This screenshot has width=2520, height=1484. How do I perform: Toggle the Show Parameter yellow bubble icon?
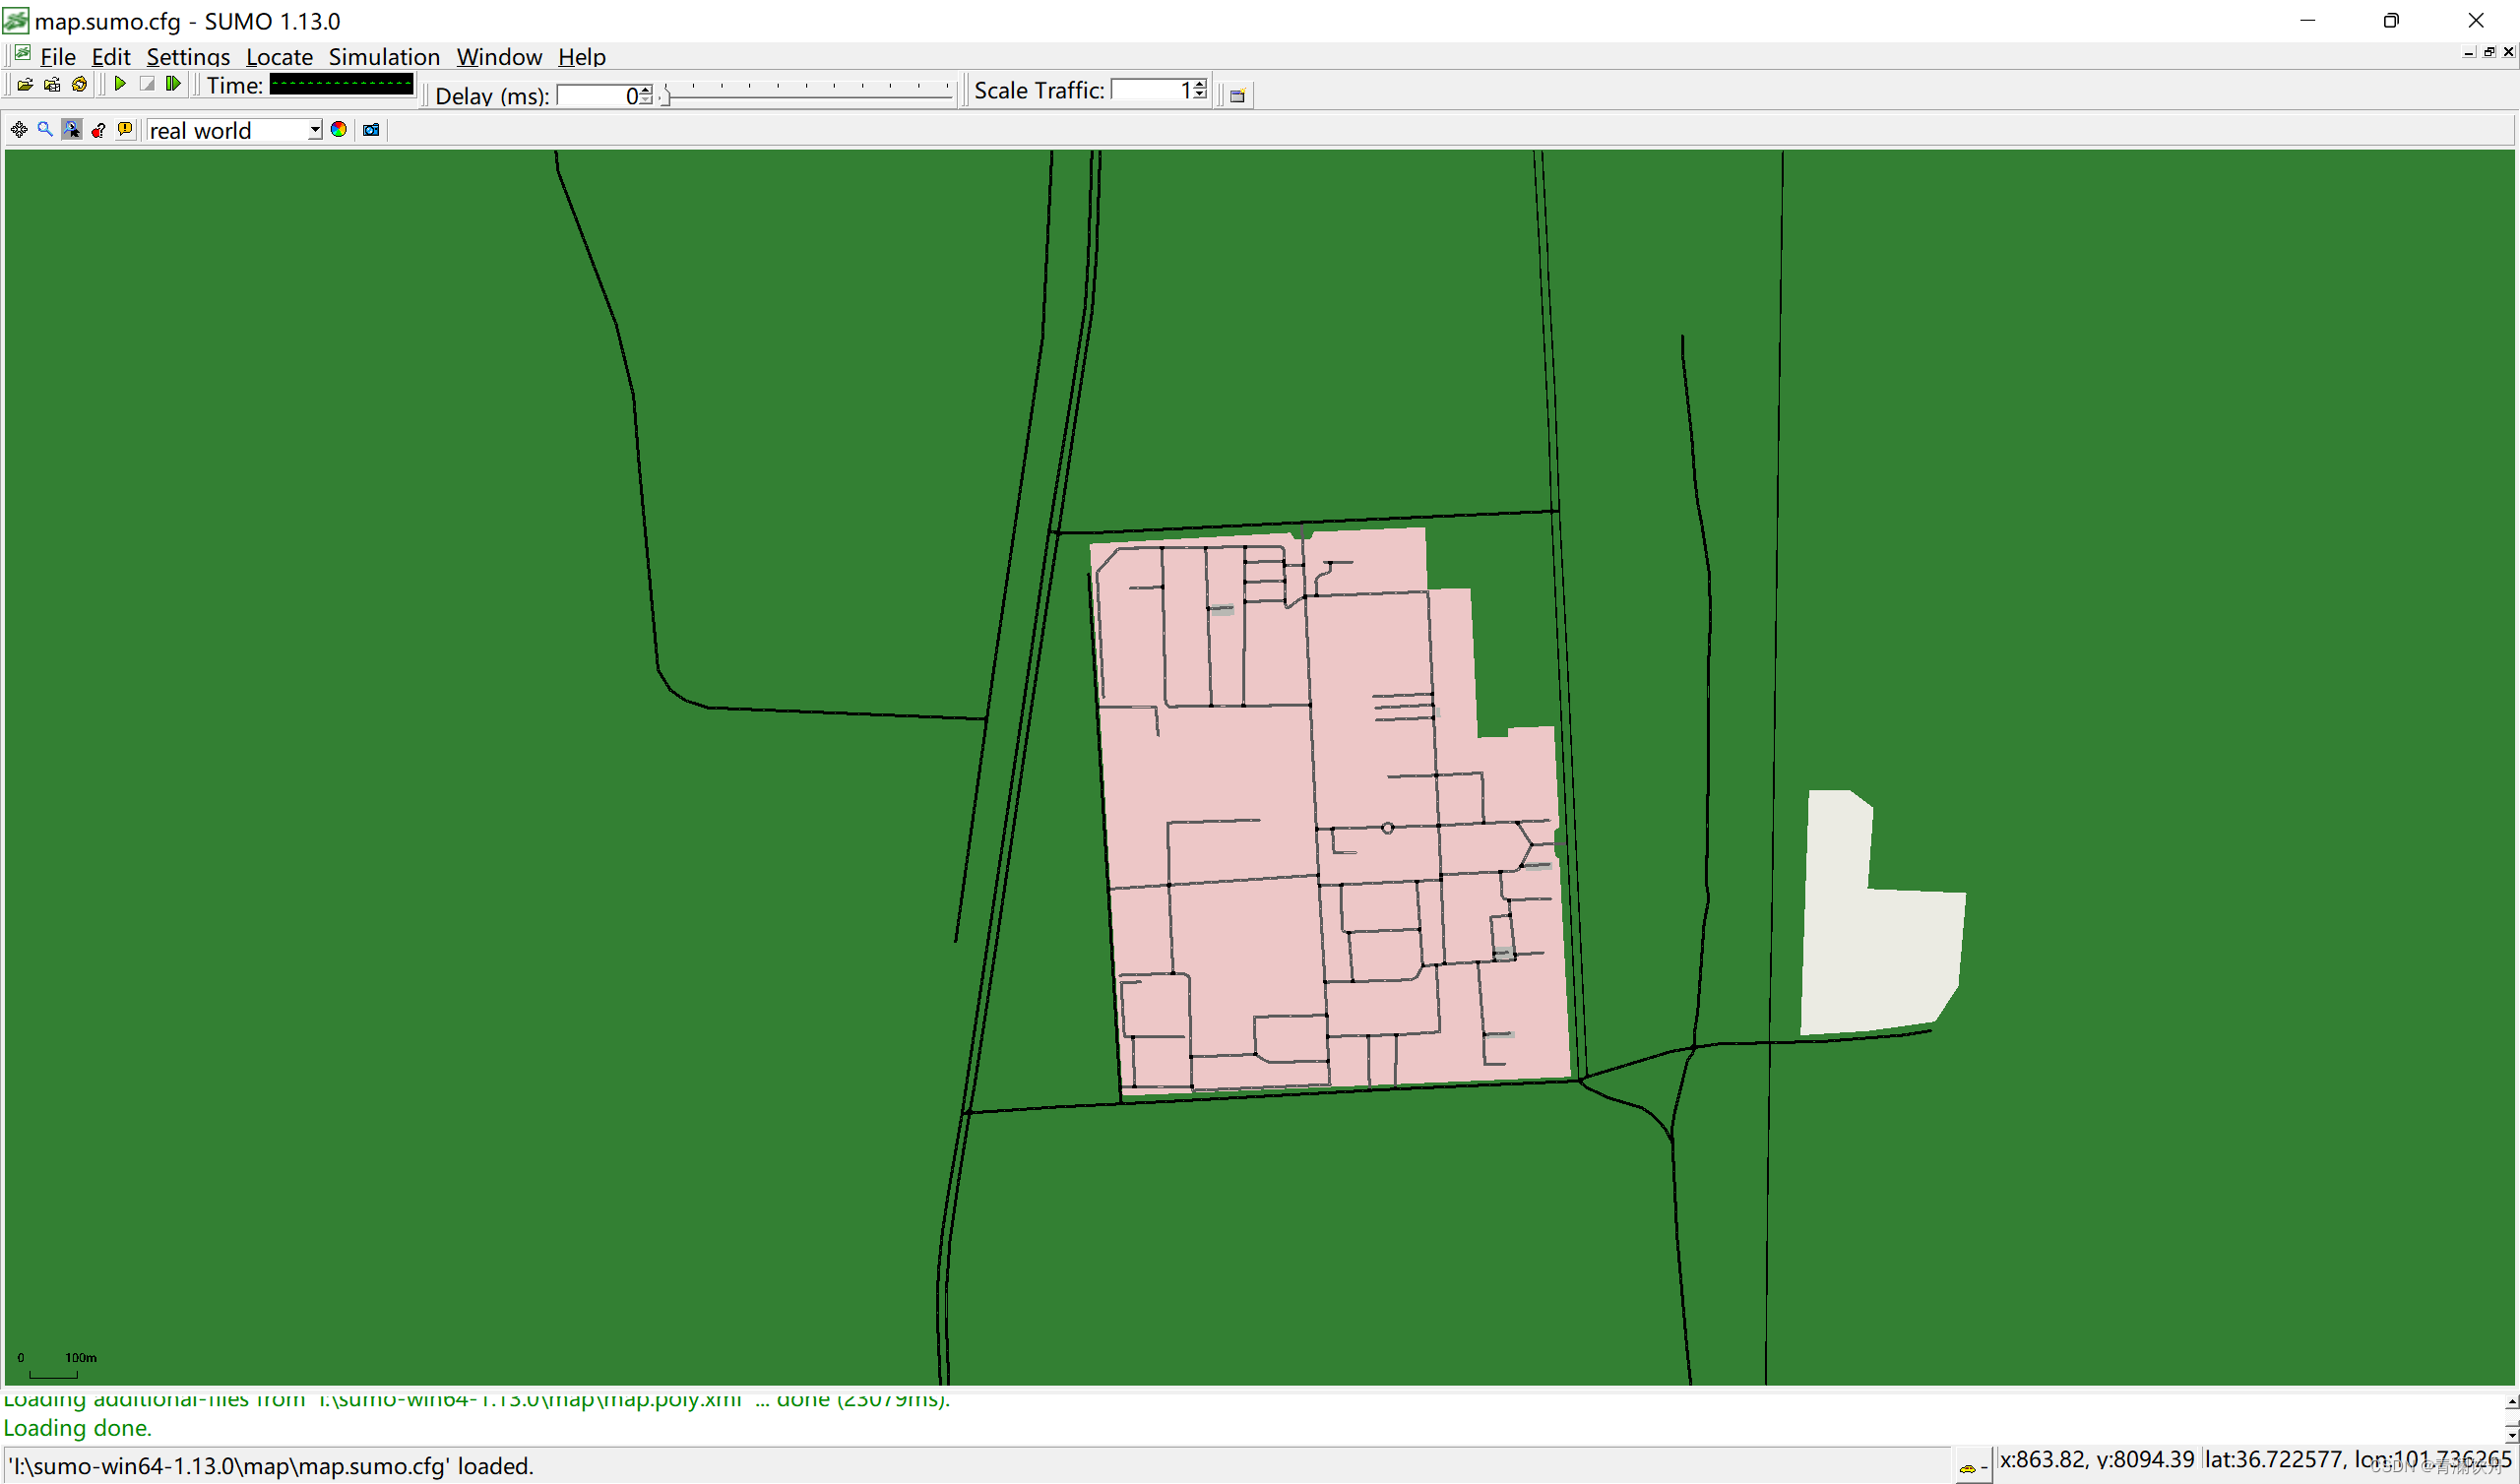pos(125,130)
